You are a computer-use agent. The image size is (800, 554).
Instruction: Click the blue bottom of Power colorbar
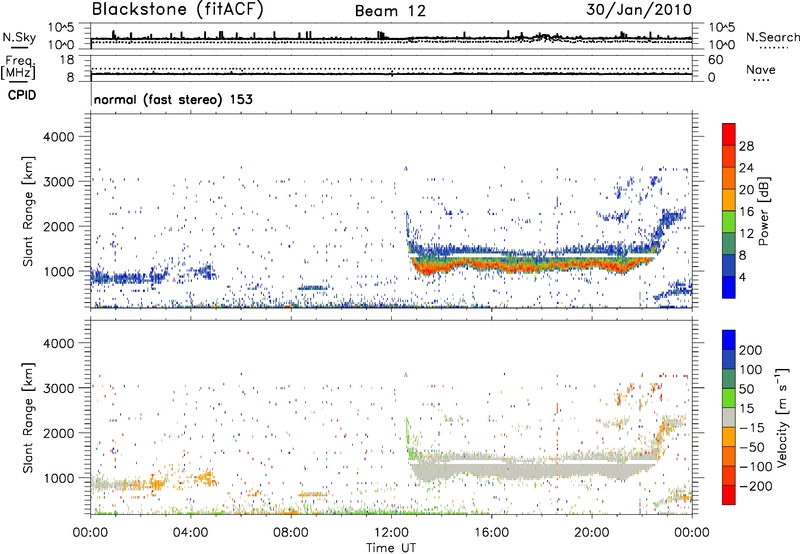(729, 287)
